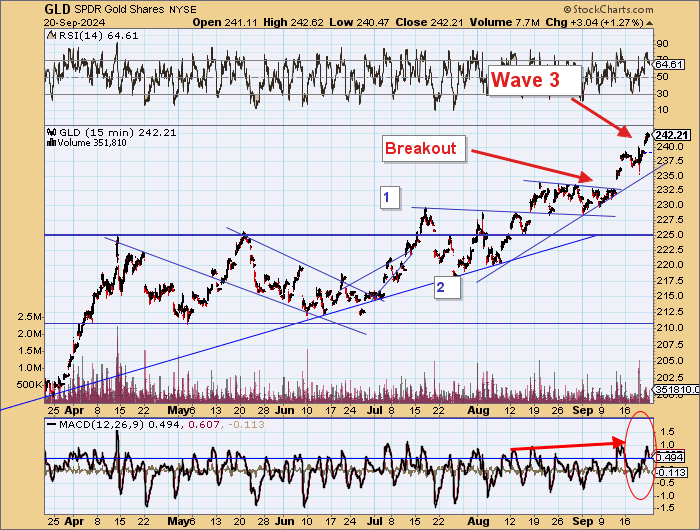Click the 242.21 last price tag on axis
The width and height of the screenshot is (700, 530).
click(x=673, y=135)
